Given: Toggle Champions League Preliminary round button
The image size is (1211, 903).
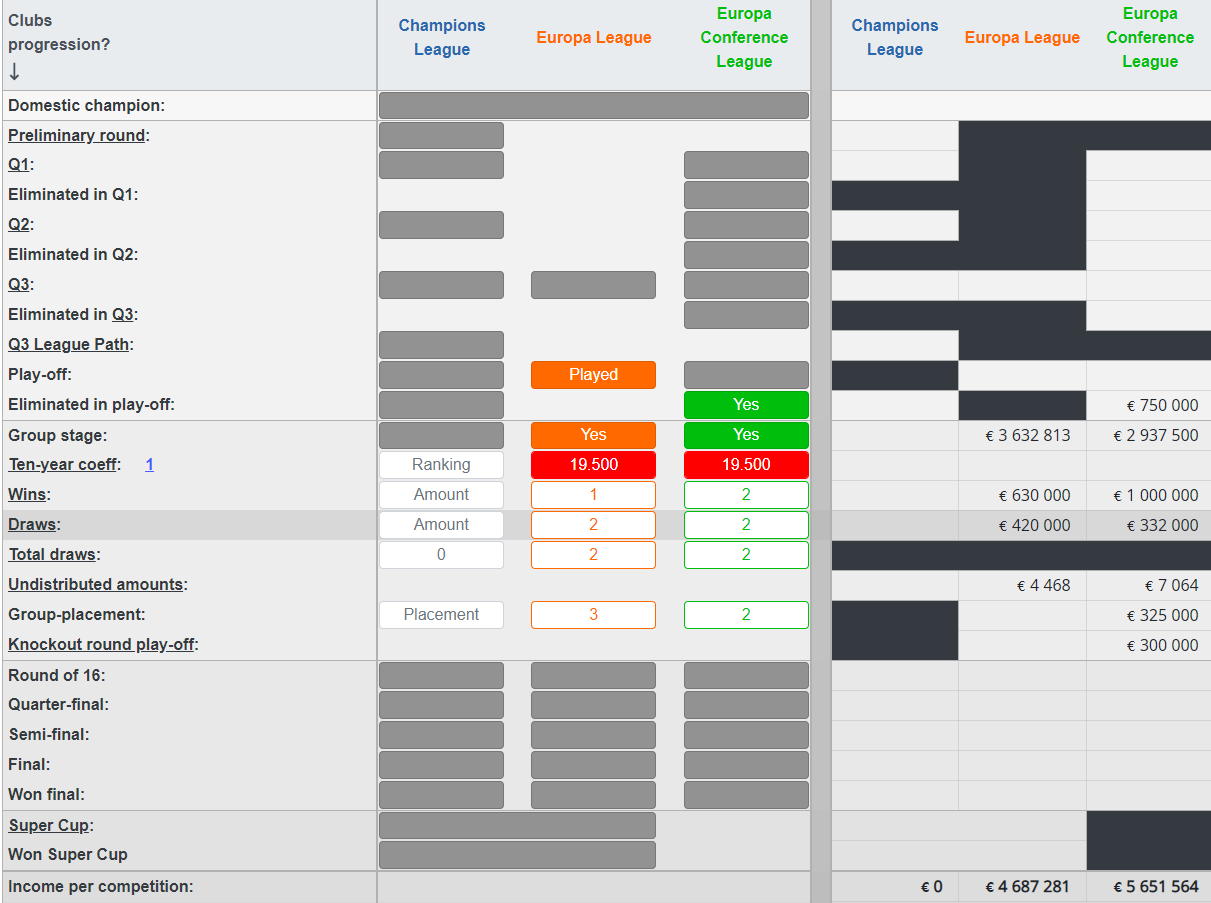Looking at the screenshot, I should 441,135.
